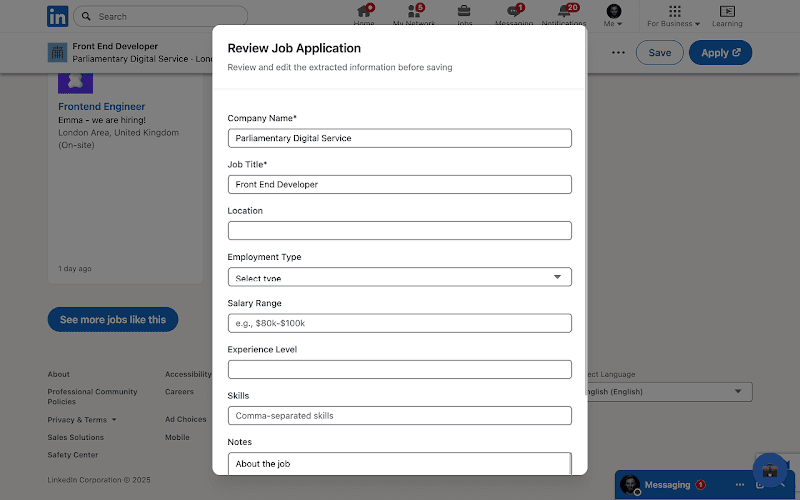The height and width of the screenshot is (500, 800).
Task: Open the Select Language dropdown
Action: click(x=666, y=392)
